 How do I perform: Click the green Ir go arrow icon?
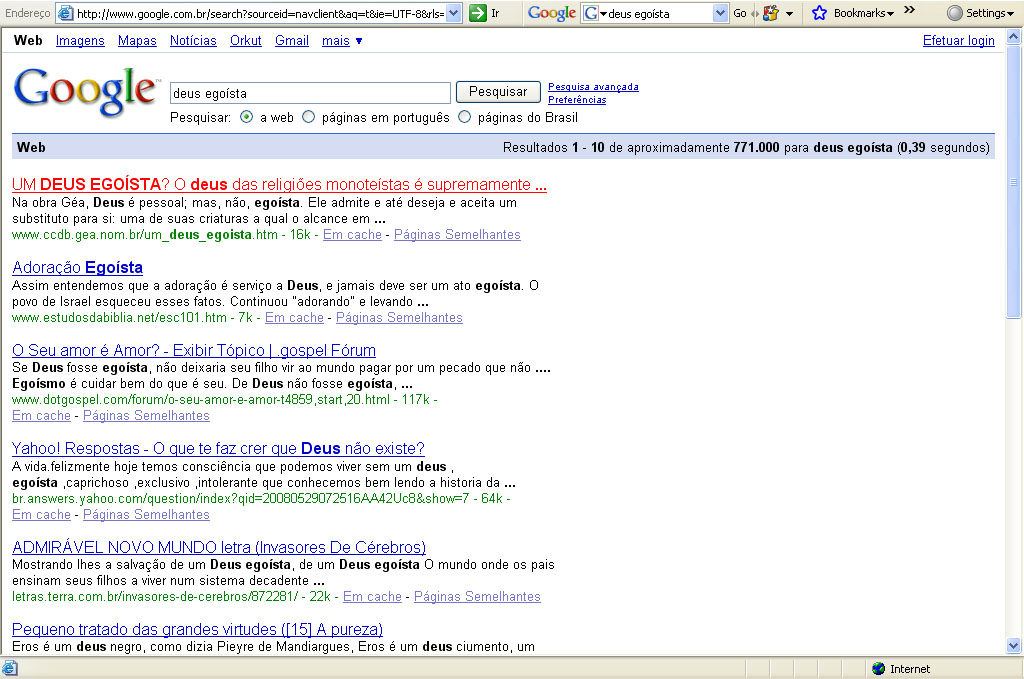[478, 13]
